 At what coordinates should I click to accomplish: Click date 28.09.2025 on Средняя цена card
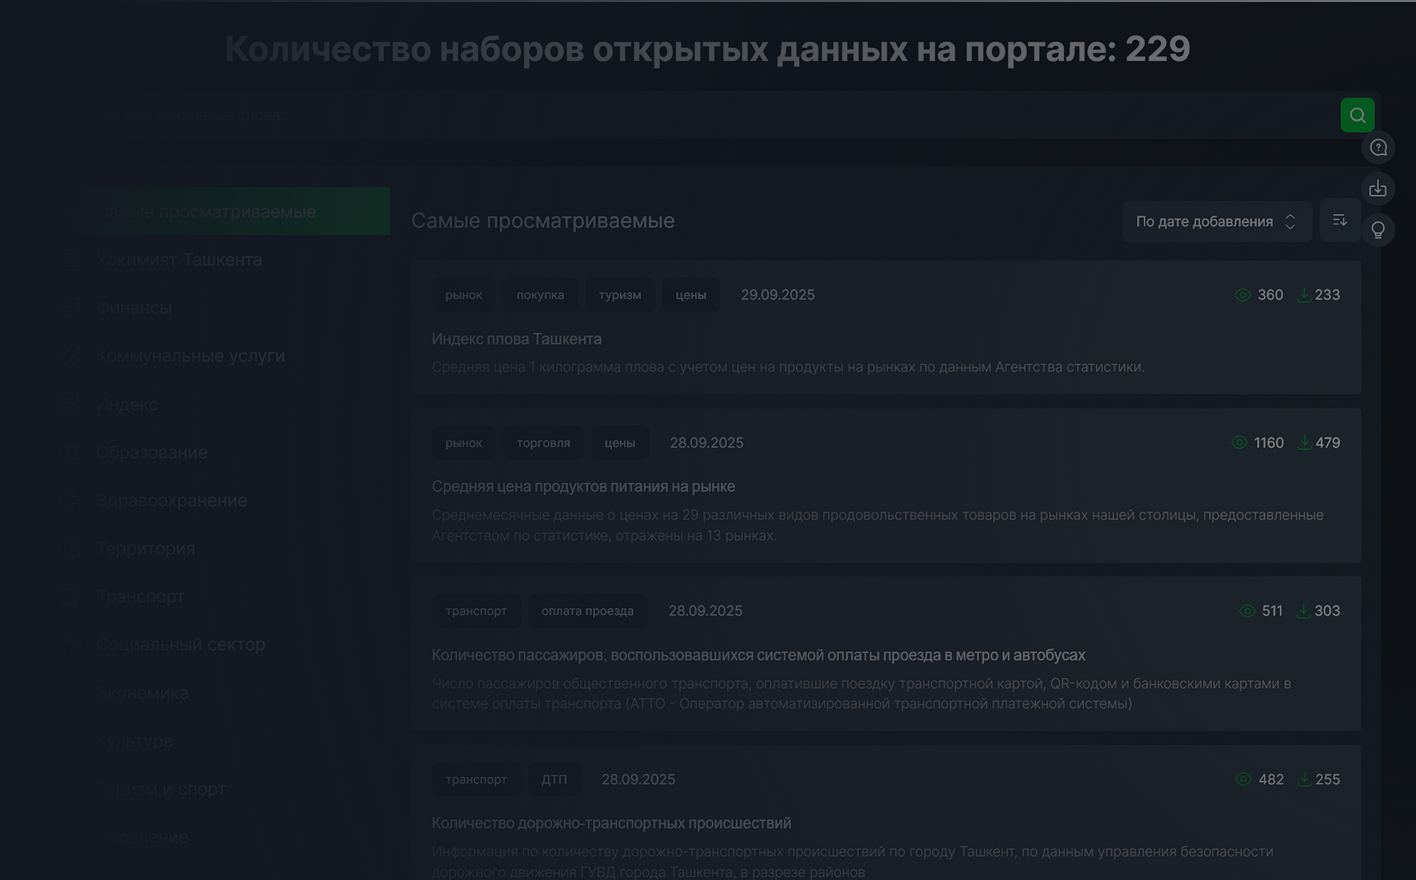[x=707, y=443]
